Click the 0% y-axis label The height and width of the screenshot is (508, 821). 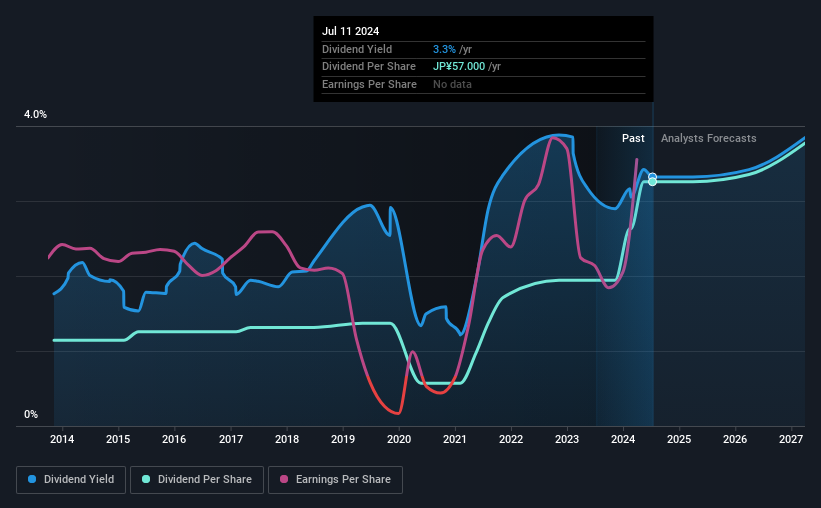pos(31,414)
